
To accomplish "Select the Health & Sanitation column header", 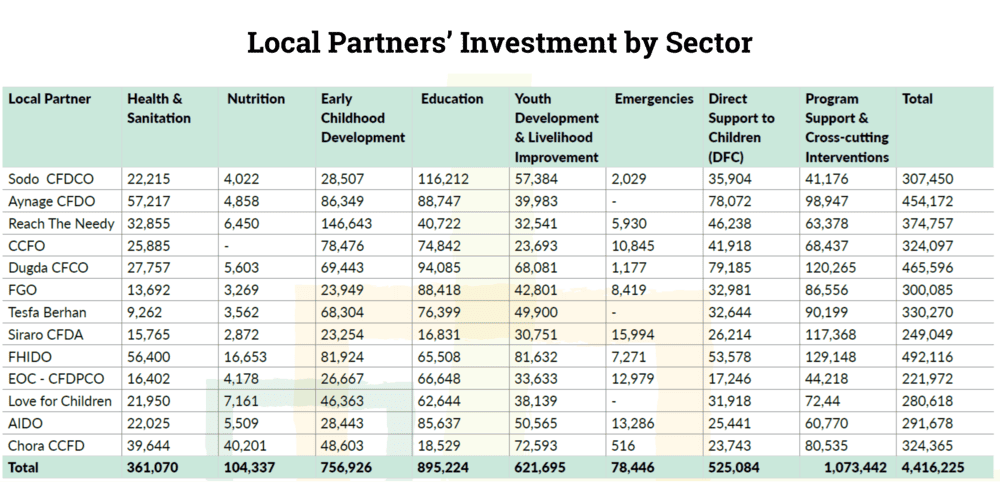I will (155, 108).
